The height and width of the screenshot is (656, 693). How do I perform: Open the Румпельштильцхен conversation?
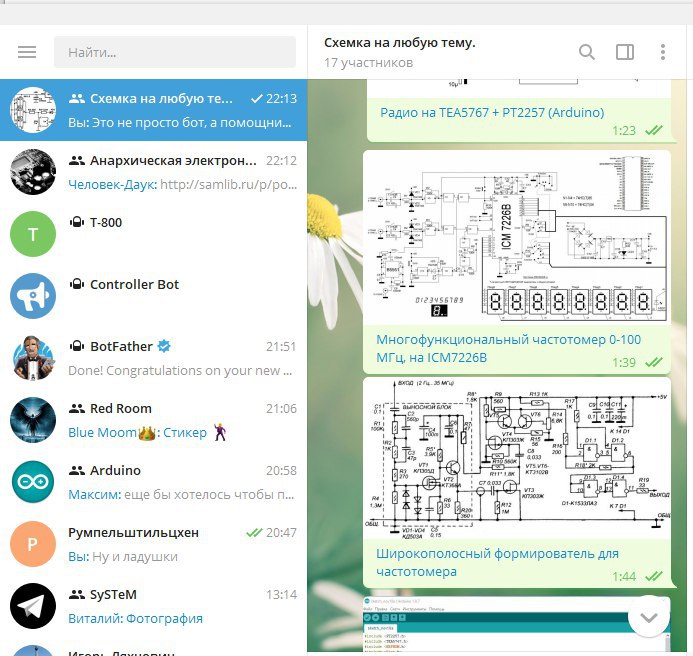click(153, 543)
